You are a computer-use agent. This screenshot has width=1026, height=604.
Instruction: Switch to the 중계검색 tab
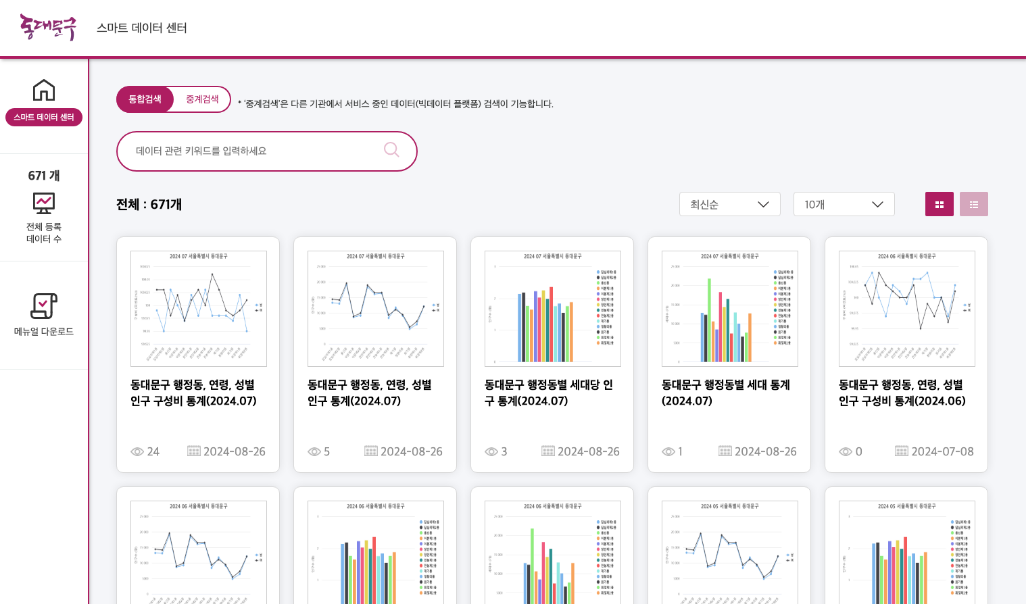(199, 100)
